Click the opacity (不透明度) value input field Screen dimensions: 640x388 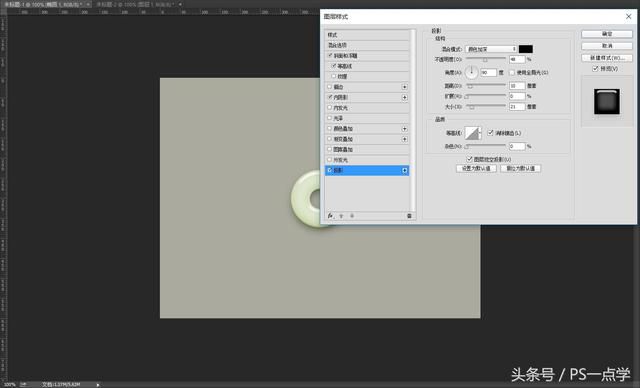click(517, 60)
